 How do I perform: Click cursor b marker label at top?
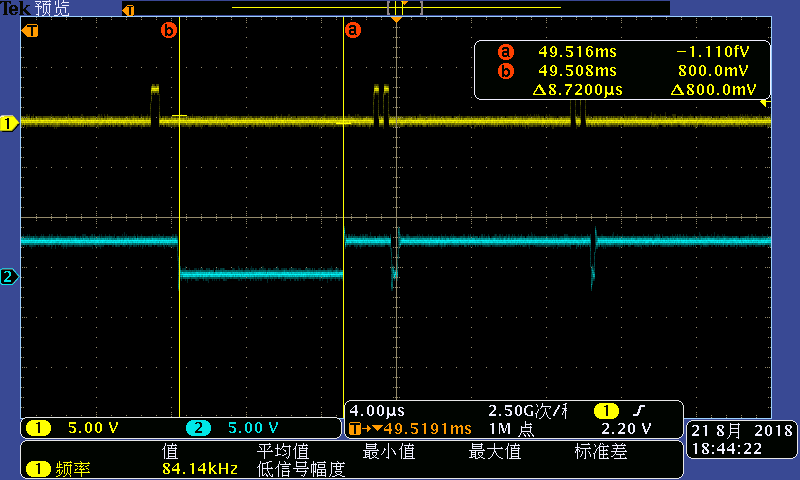click(x=169, y=30)
